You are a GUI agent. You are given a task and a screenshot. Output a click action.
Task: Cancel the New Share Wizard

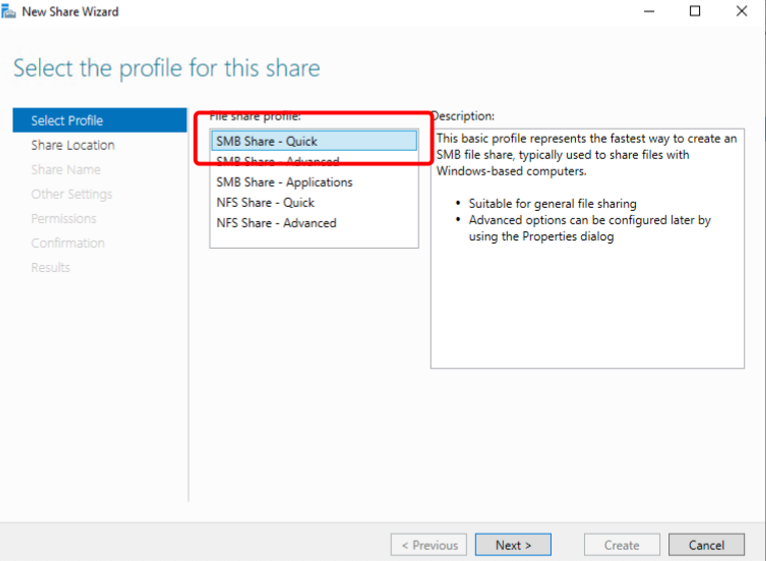pos(706,545)
